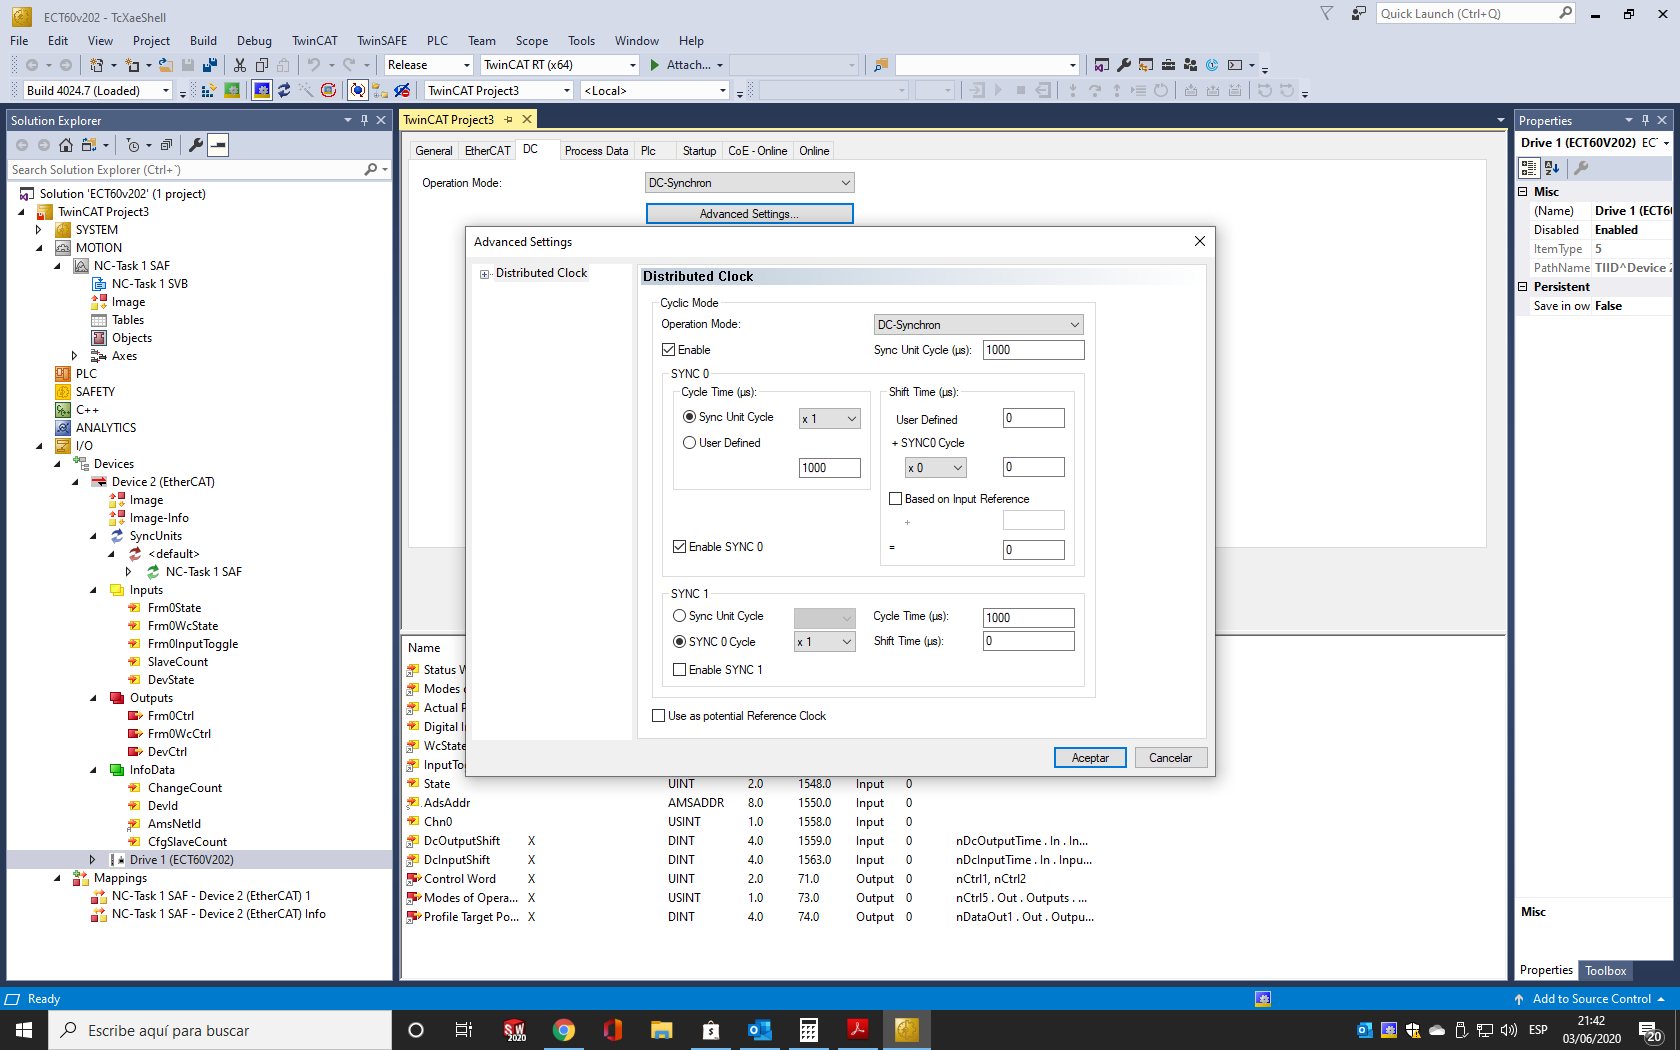Image resolution: width=1680 pixels, height=1050 pixels.
Task: Uncheck the Enable SYNC 0 checkbox
Action: coord(679,547)
